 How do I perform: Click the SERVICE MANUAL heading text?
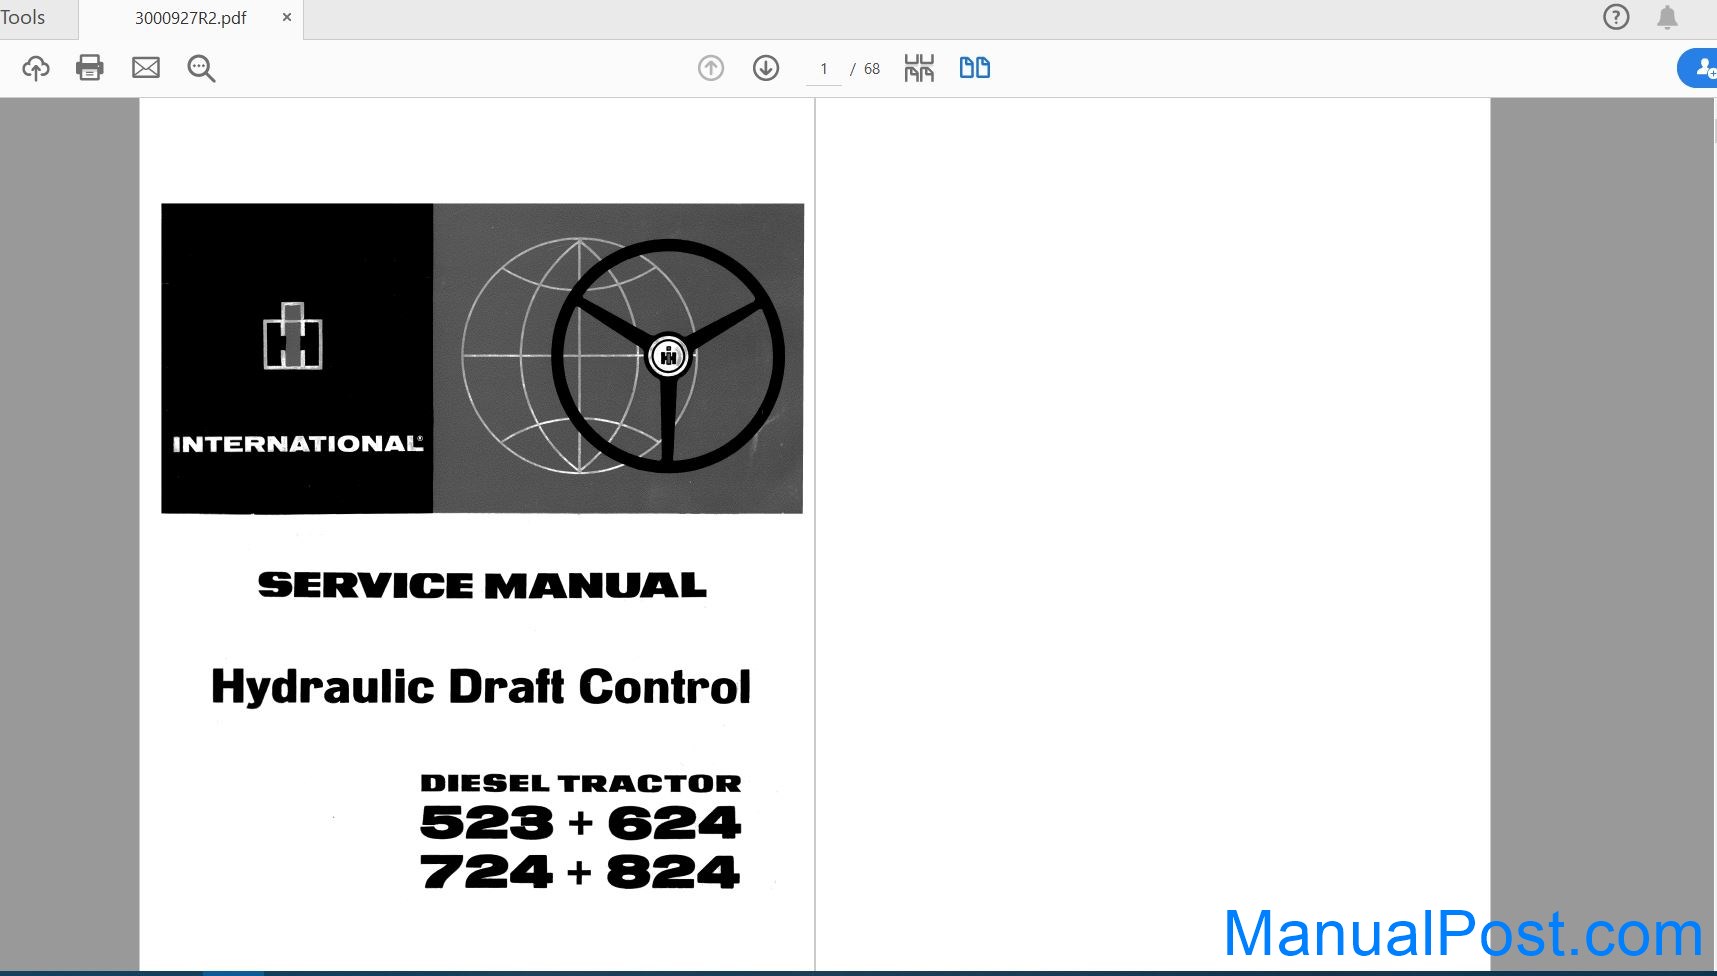482,586
